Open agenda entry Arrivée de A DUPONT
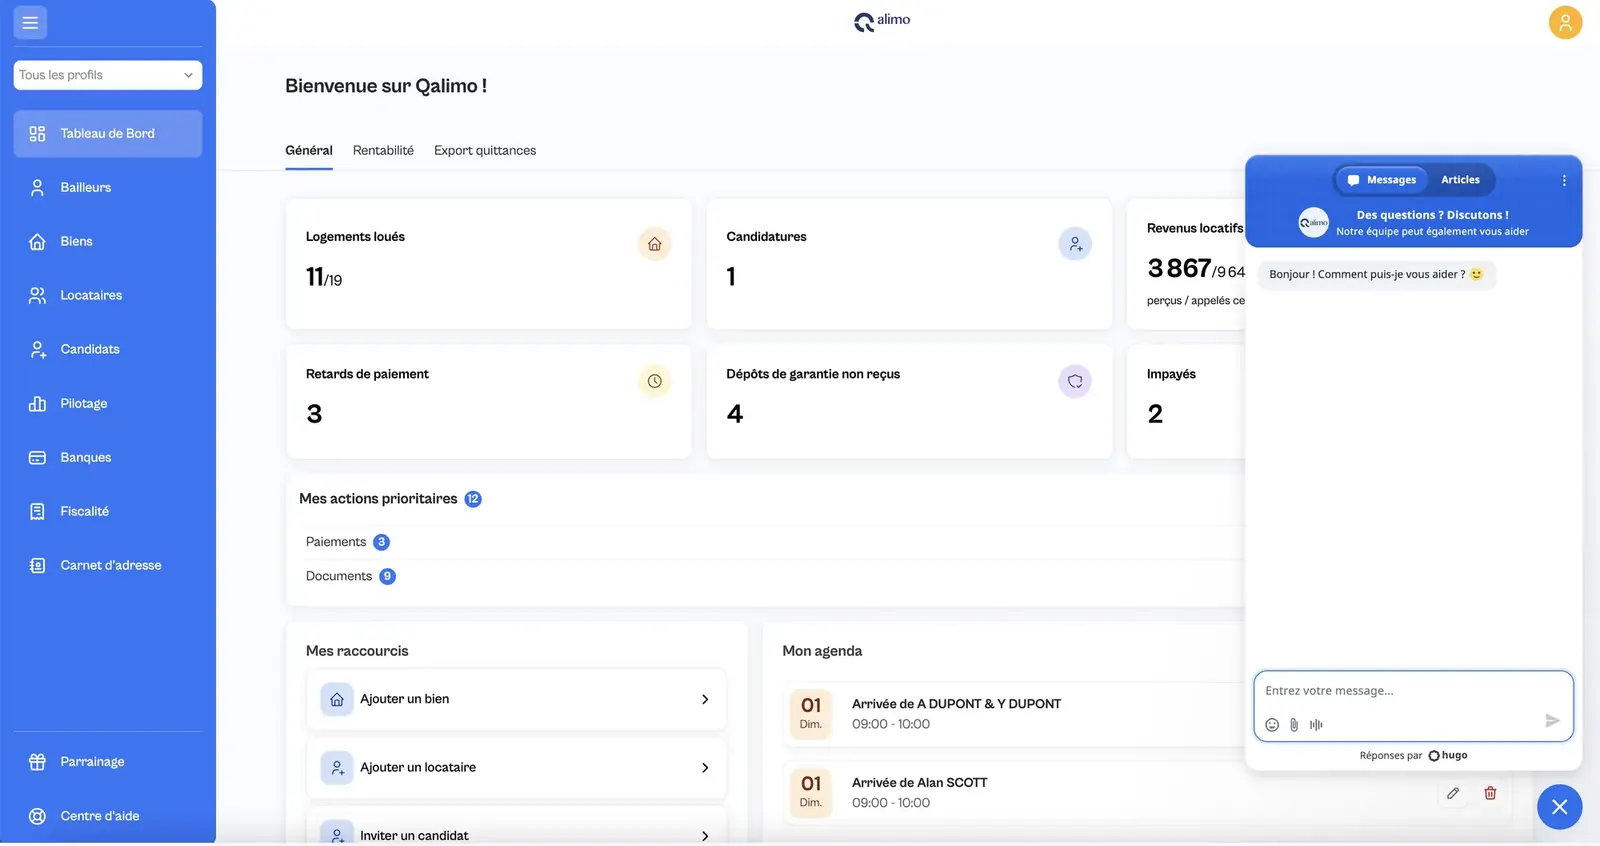1600x846 pixels. click(x=1012, y=714)
